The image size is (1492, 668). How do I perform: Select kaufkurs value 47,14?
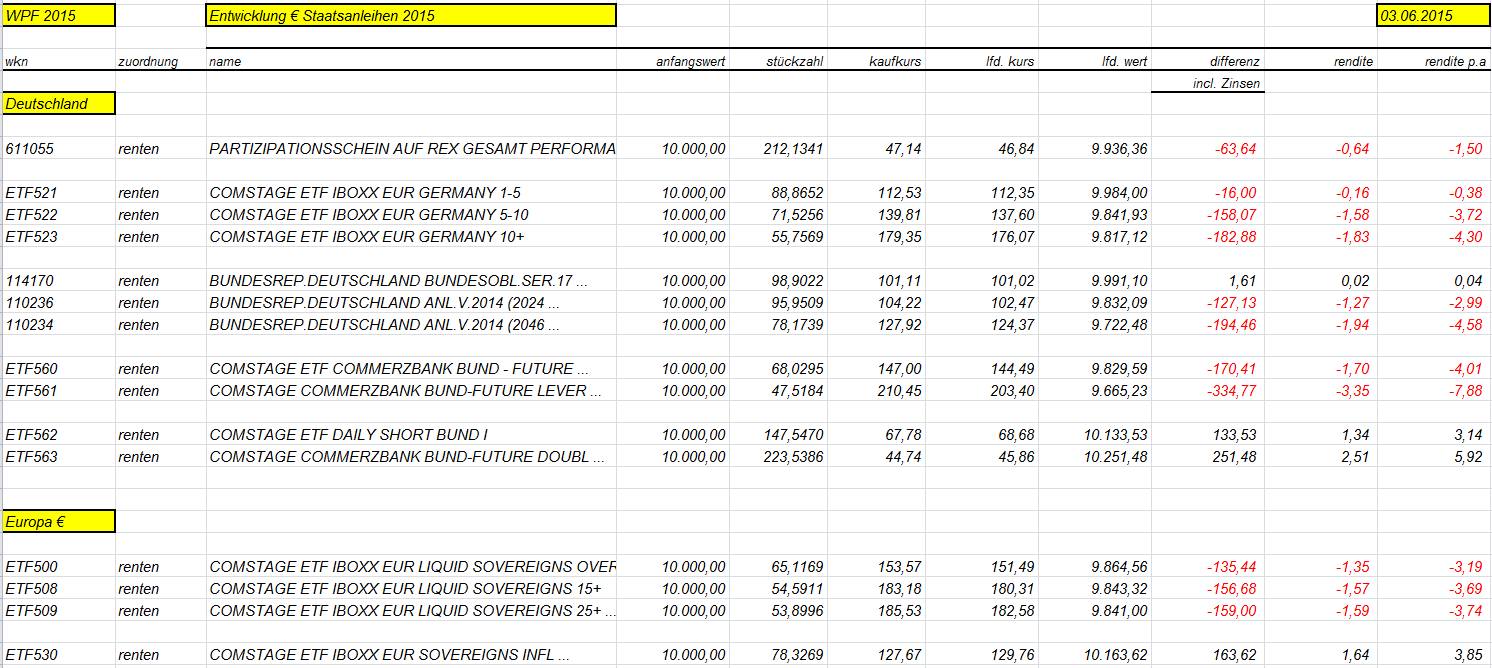pyautogui.click(x=877, y=149)
